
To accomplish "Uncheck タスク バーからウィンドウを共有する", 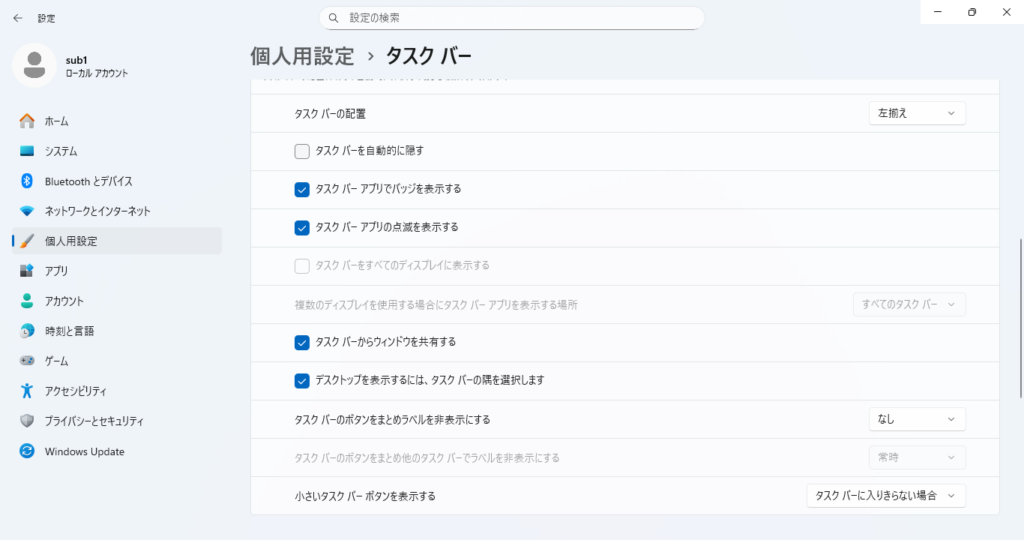I will (302, 342).
